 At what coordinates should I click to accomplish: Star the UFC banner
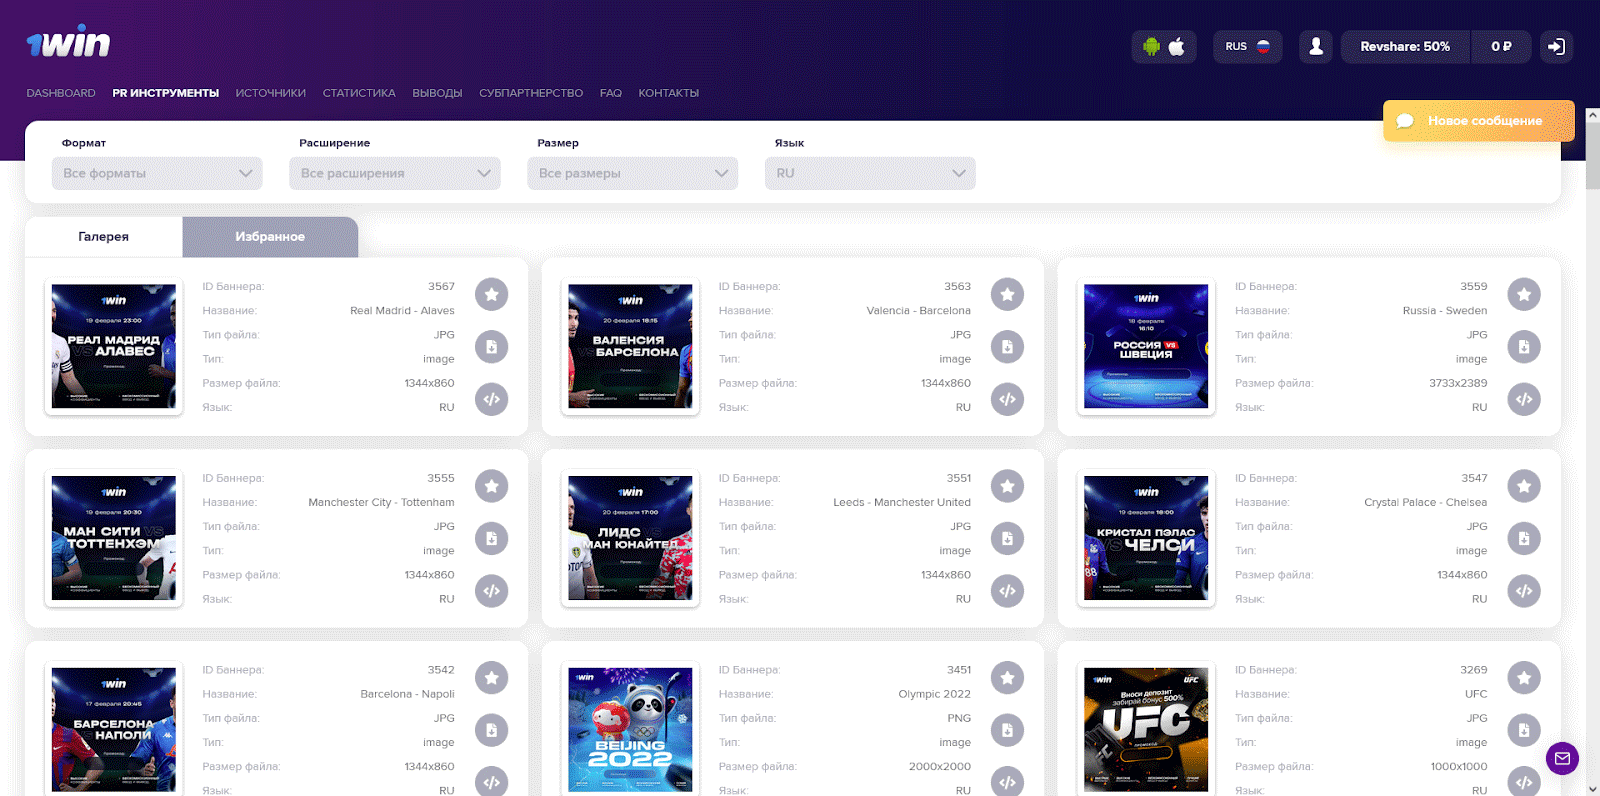1524,678
